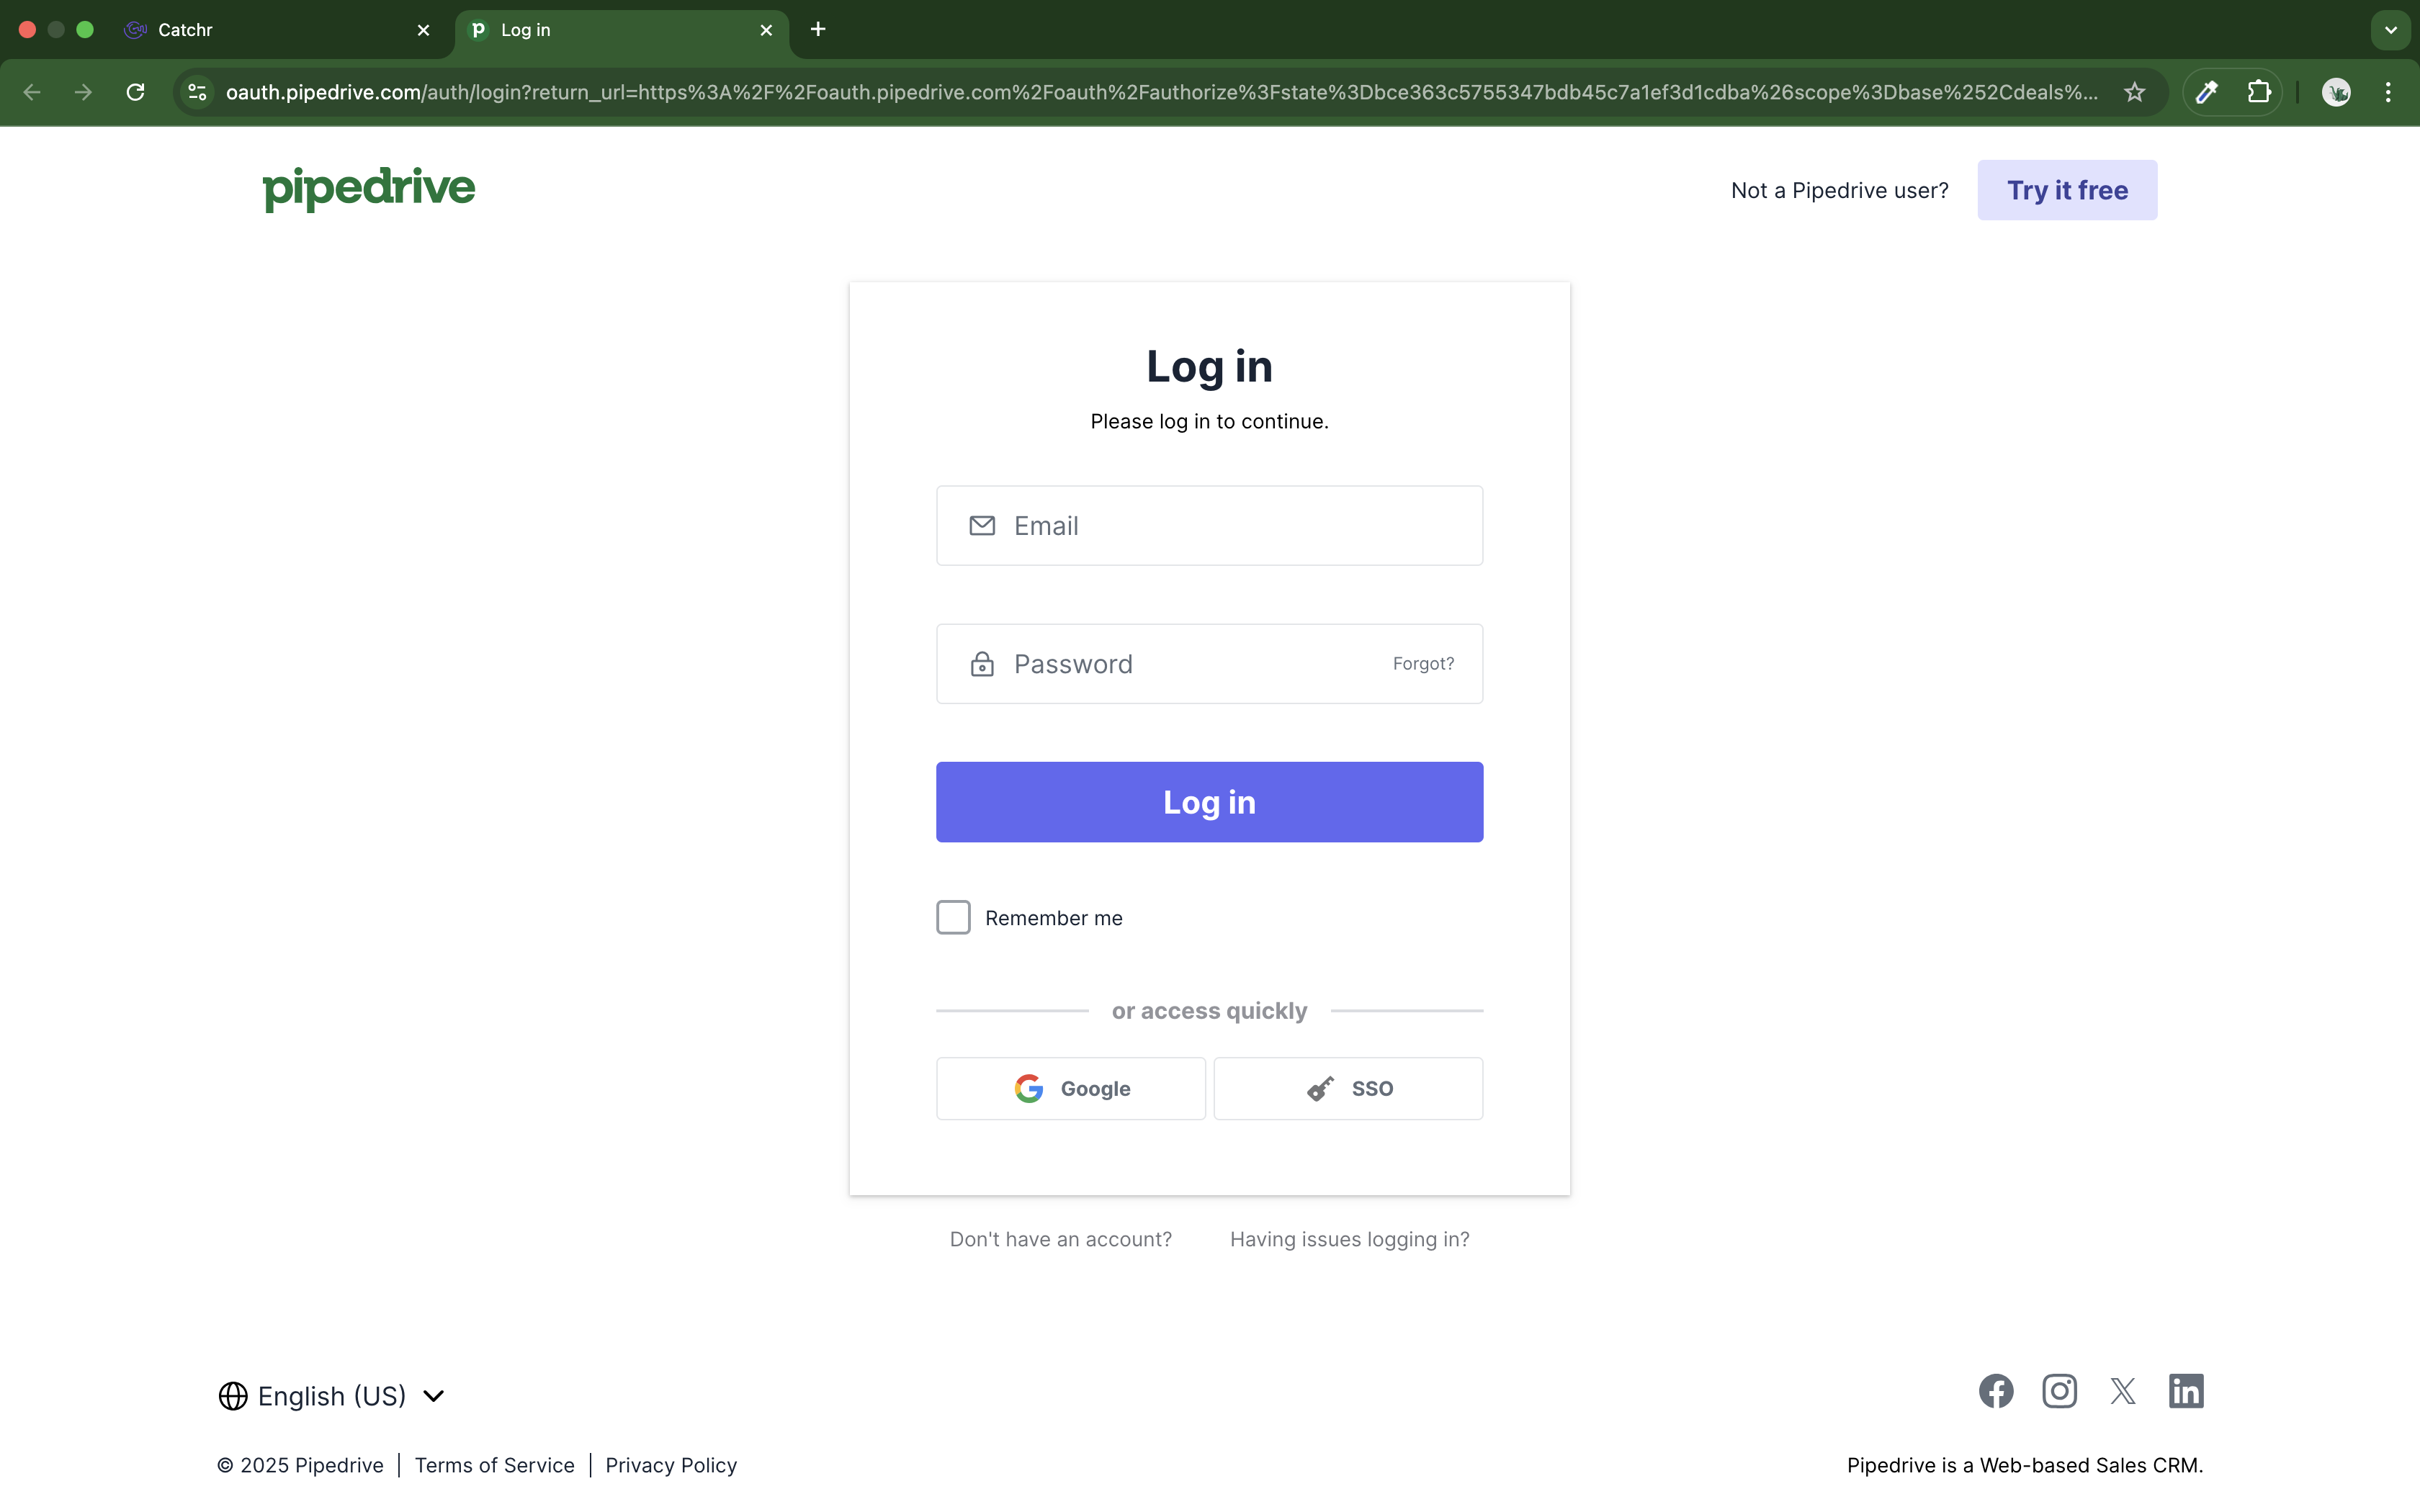Viewport: 2420px width, 1512px height.
Task: Click the eyedropper extension icon
Action: [x=2207, y=92]
